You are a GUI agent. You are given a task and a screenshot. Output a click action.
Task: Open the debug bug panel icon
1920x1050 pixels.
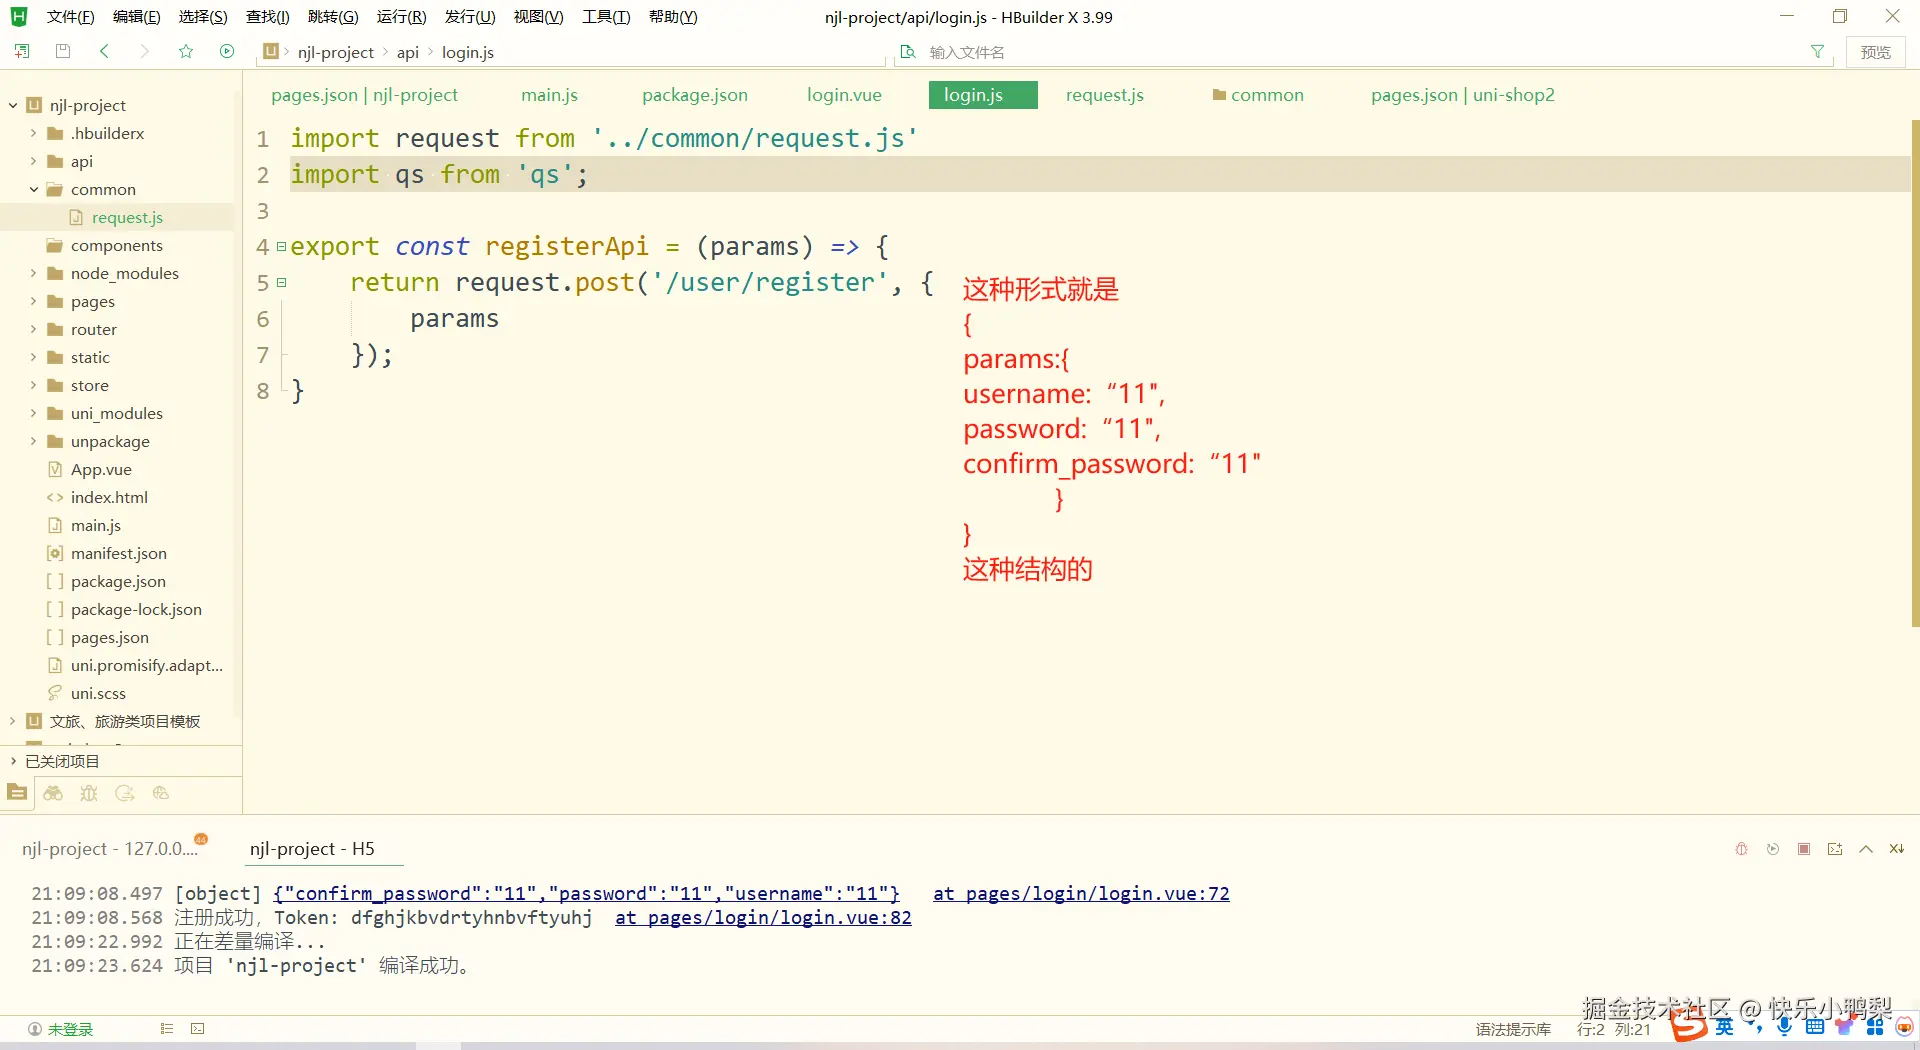89,793
